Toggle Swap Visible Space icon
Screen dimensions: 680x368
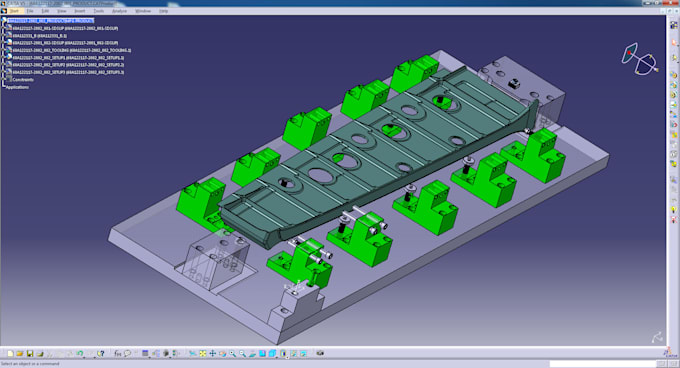(304, 354)
